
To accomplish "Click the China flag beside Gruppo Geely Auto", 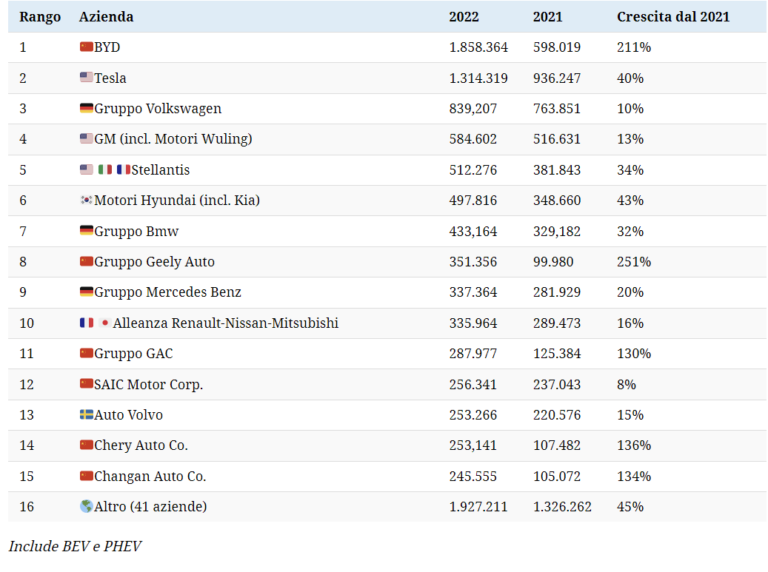I will click(86, 261).
